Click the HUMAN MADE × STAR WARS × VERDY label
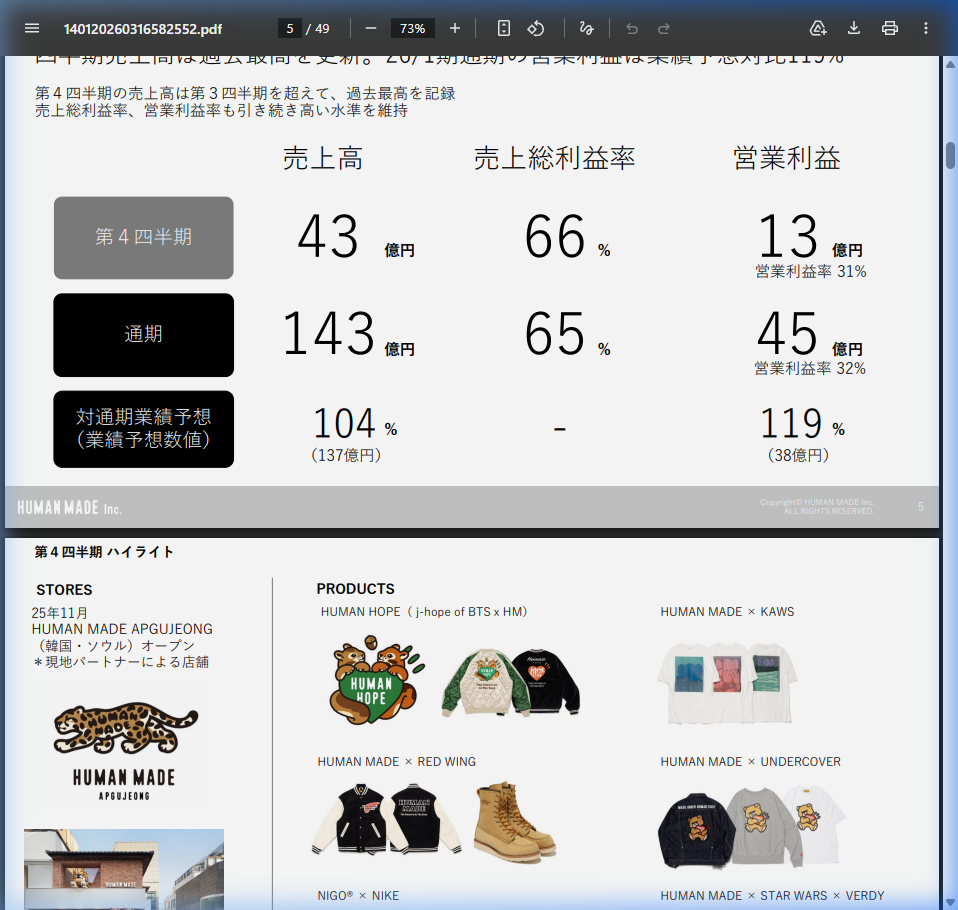 click(772, 895)
